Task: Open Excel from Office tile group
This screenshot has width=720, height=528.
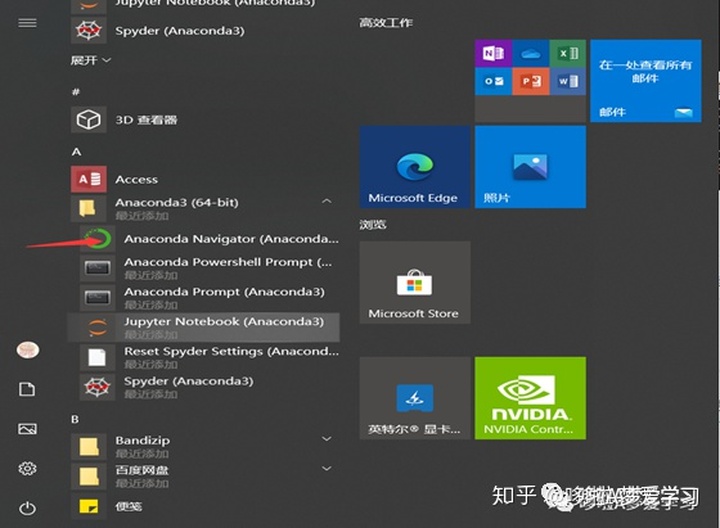Action: click(x=568, y=53)
